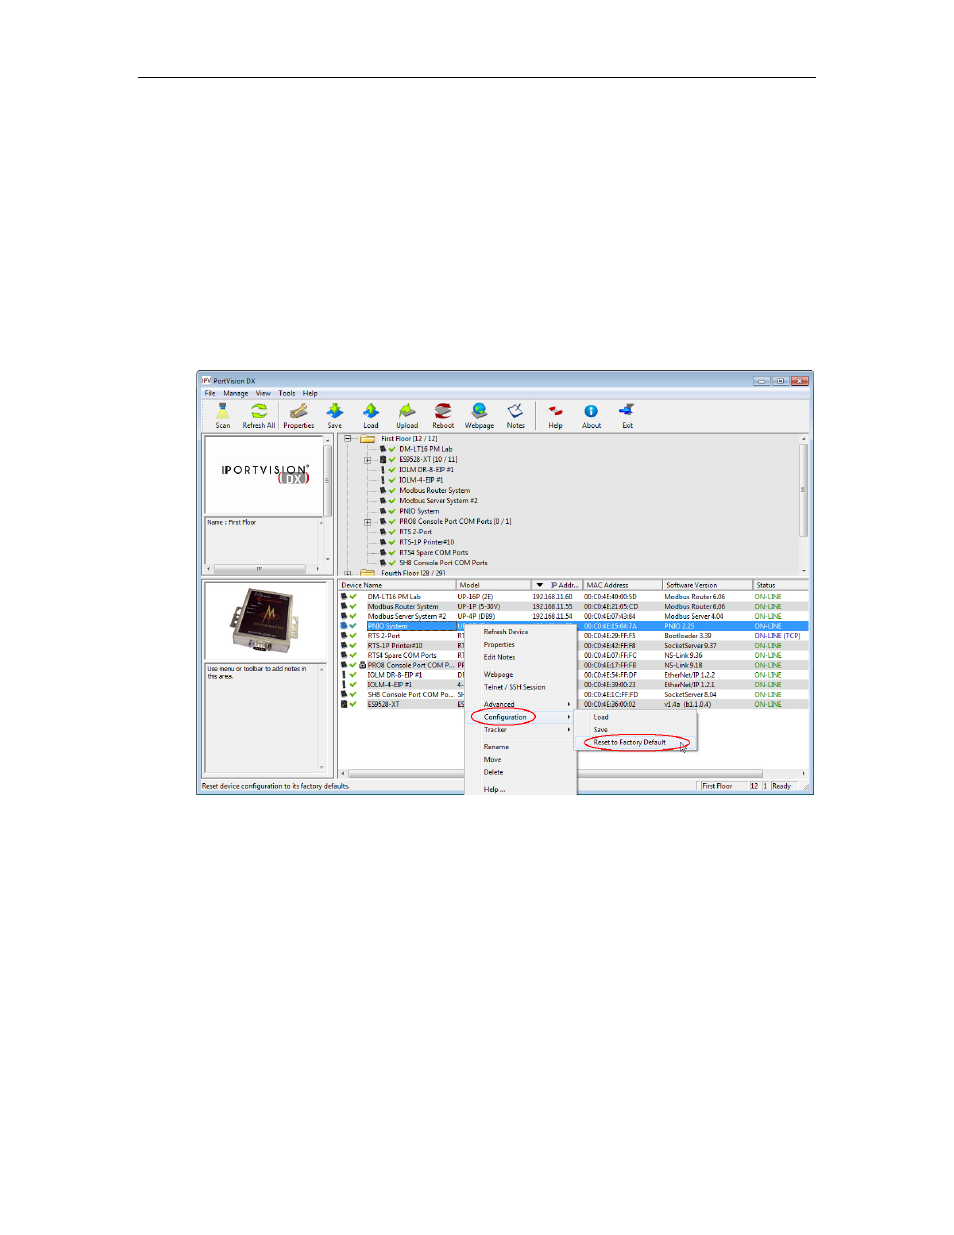Sort by Device Name column header
954x1235 pixels.
397,585
